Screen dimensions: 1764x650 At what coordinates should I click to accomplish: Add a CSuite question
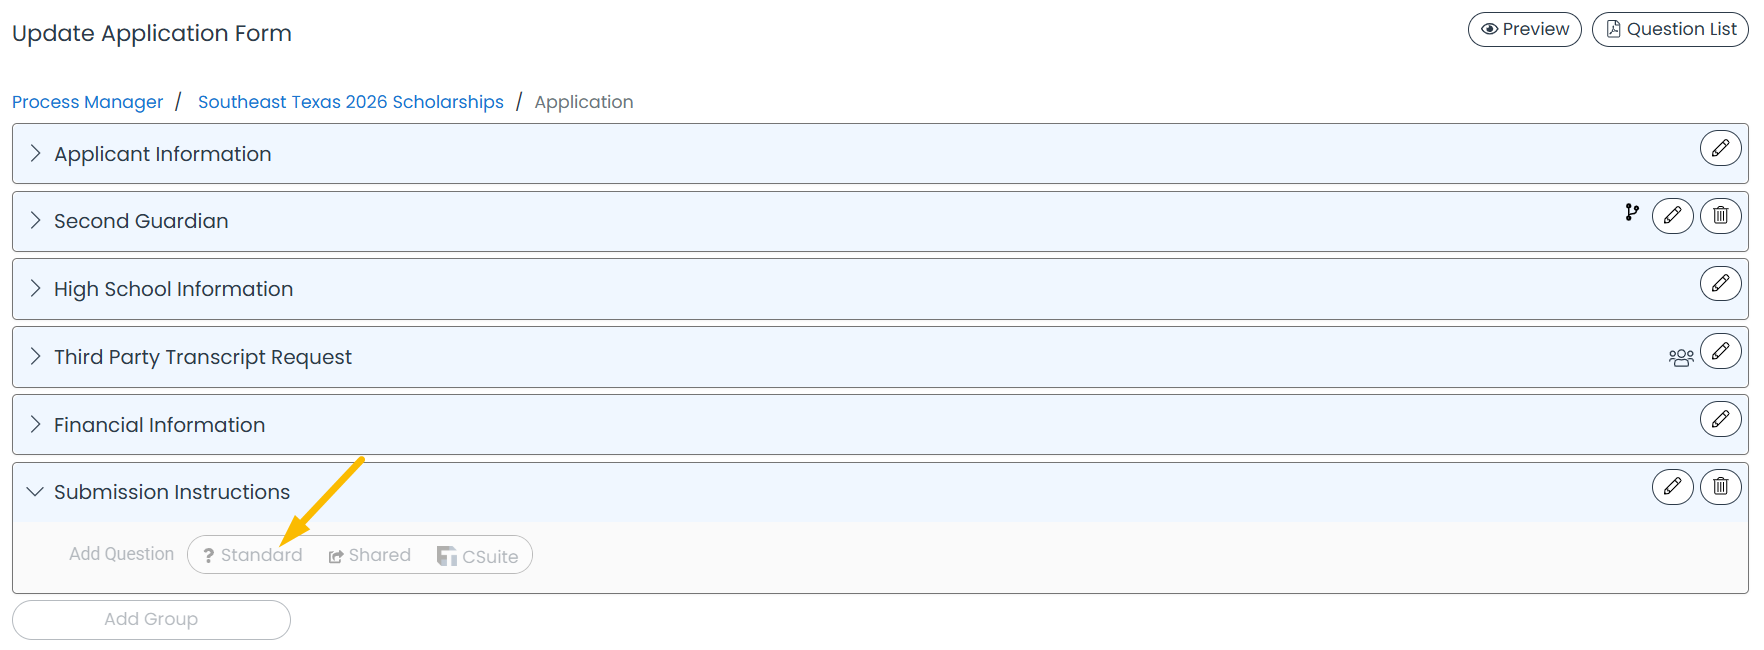click(x=477, y=556)
